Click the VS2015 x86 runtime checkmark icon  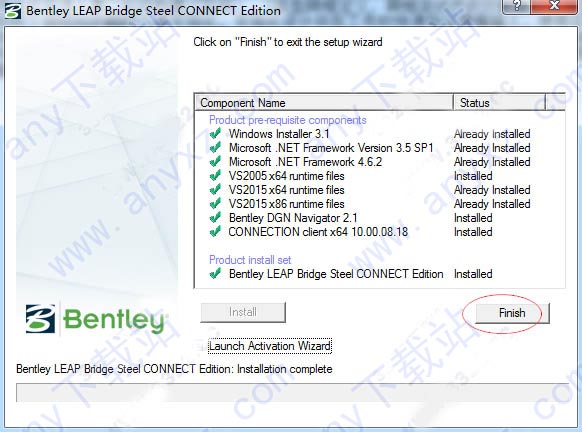(215, 204)
